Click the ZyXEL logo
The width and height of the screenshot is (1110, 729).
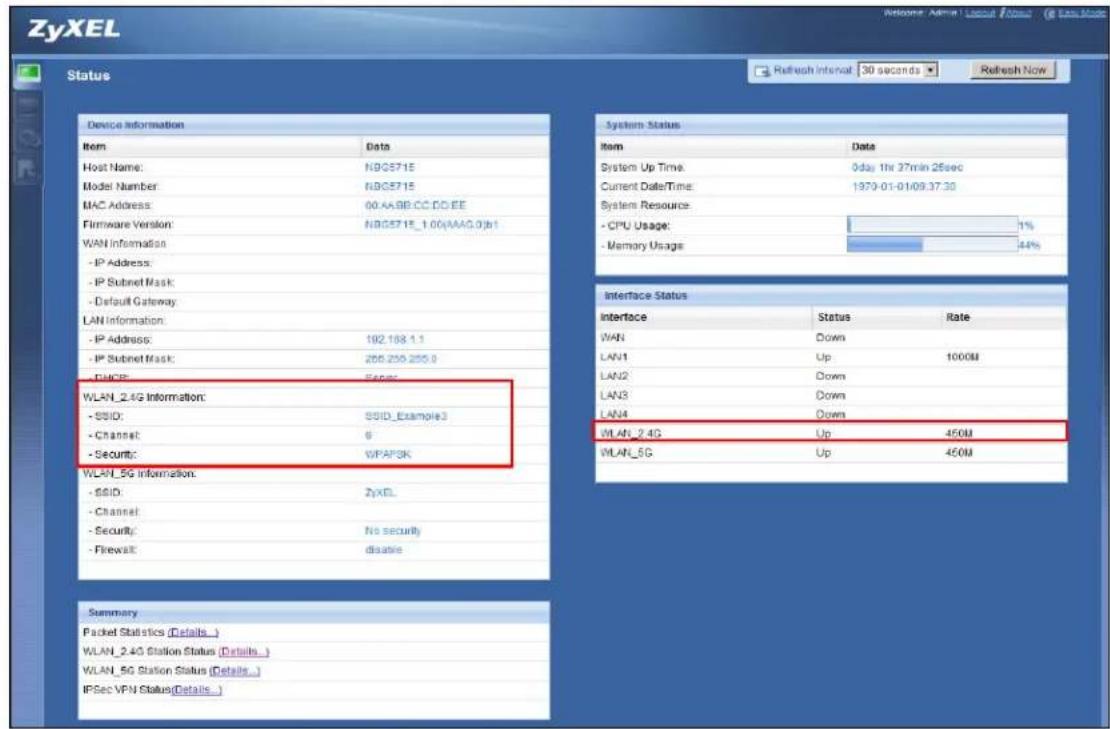[x=73, y=29]
